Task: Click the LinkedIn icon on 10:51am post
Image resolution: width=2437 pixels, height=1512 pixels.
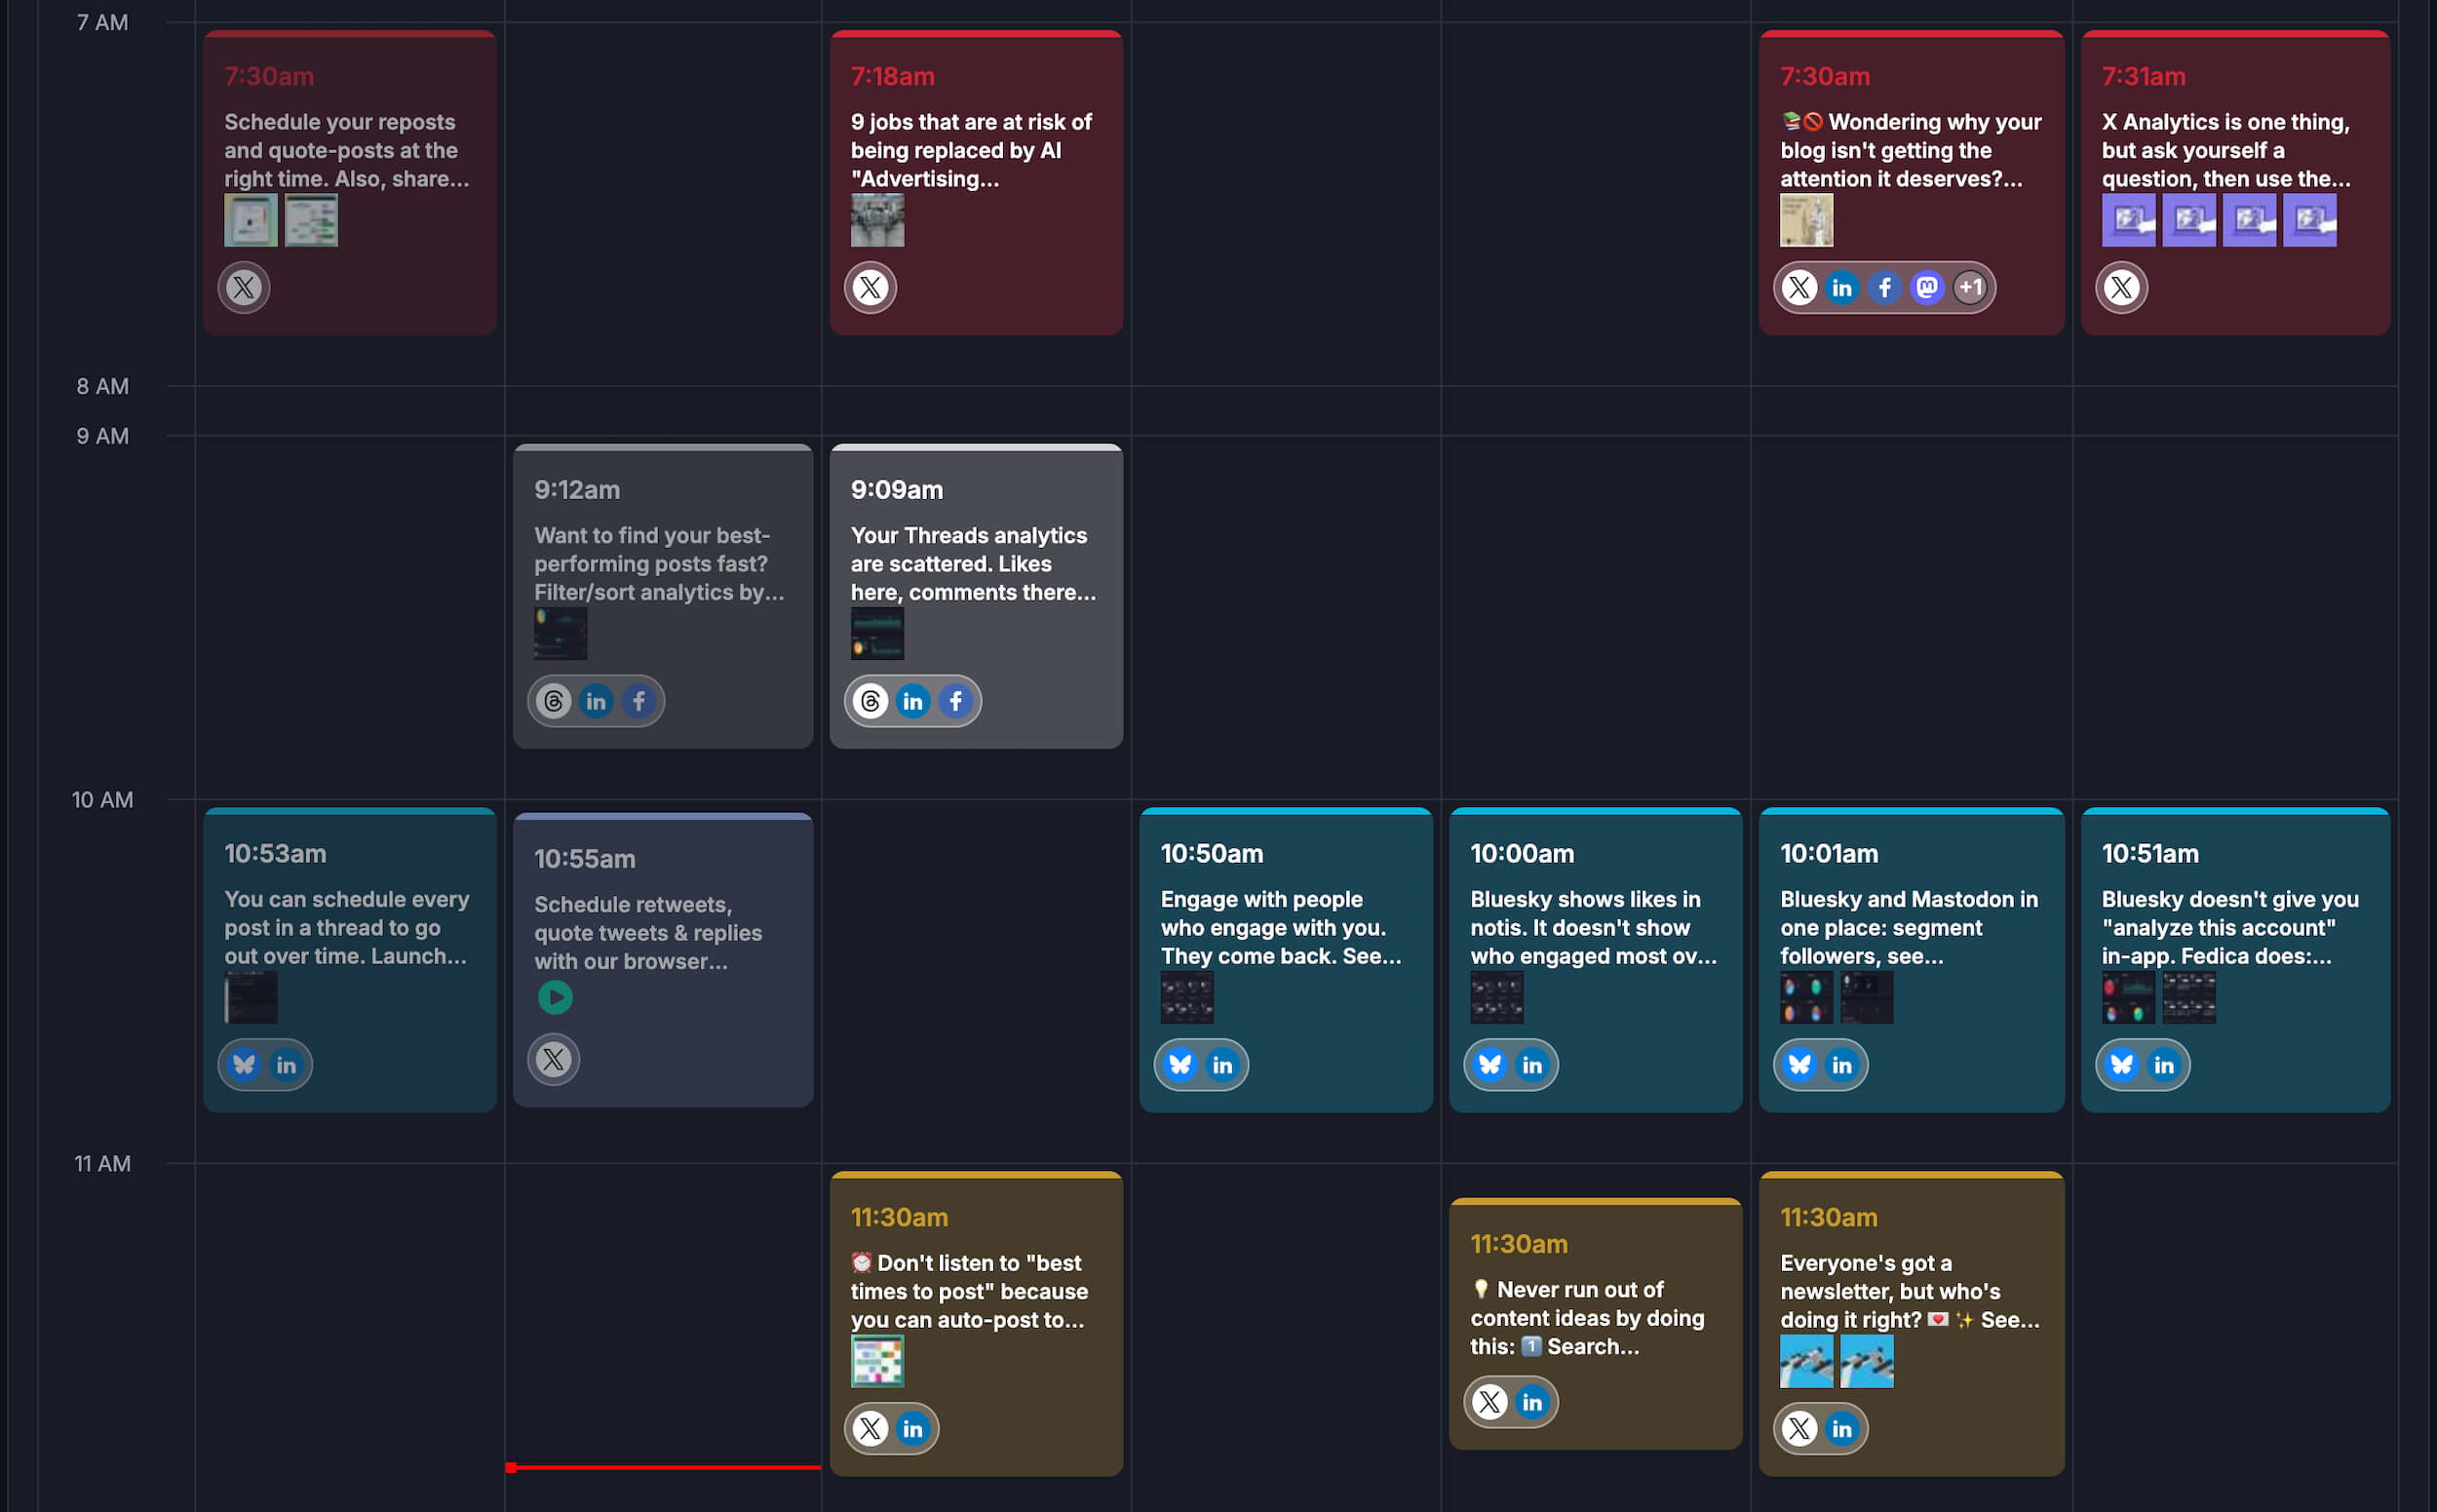Action: (x=2163, y=1065)
